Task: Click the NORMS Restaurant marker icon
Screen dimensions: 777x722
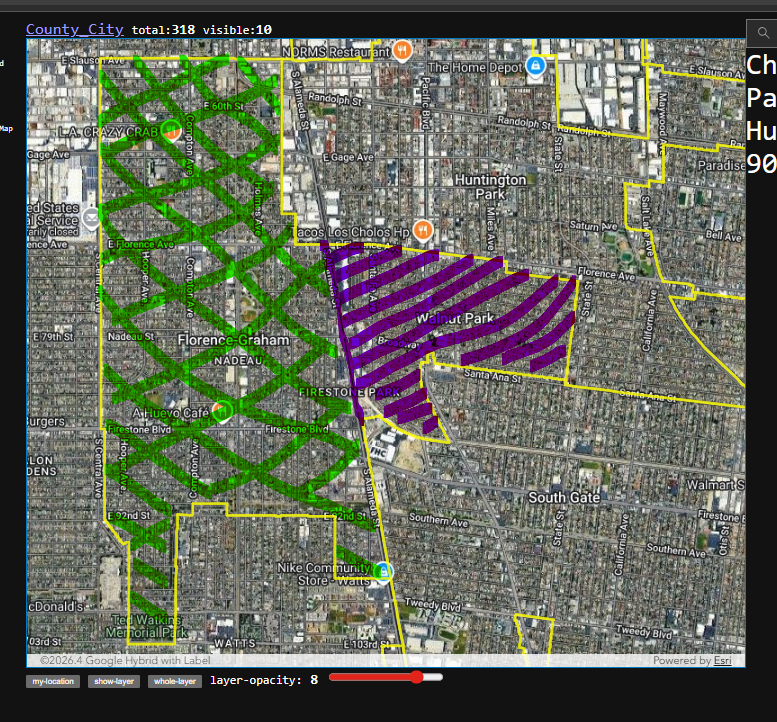Action: (x=402, y=50)
